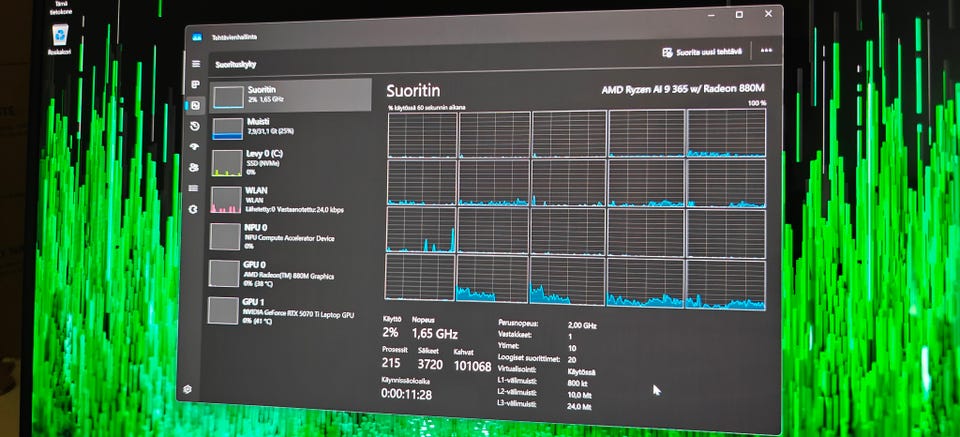The height and width of the screenshot is (437, 960).
Task: Click the Task Manager app icon in title bar
Action: coord(197,37)
